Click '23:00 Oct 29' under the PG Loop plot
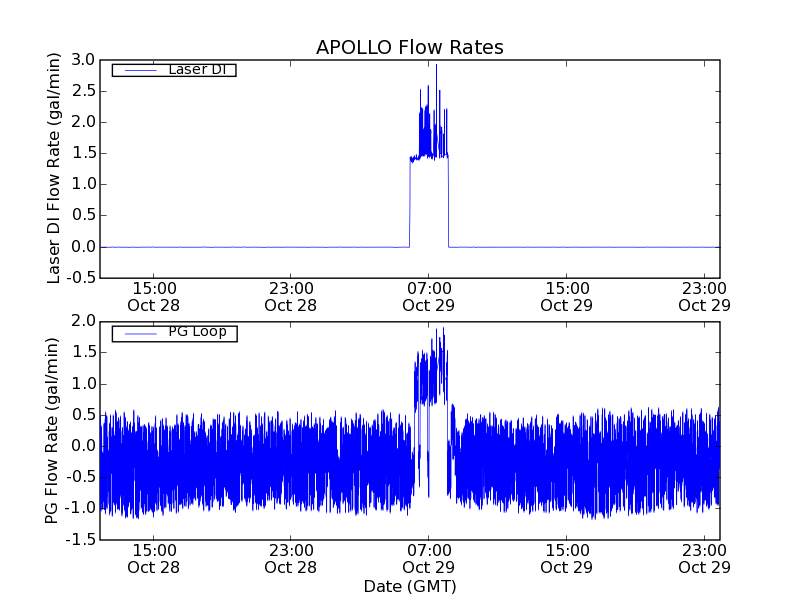800x600 pixels. click(704, 559)
